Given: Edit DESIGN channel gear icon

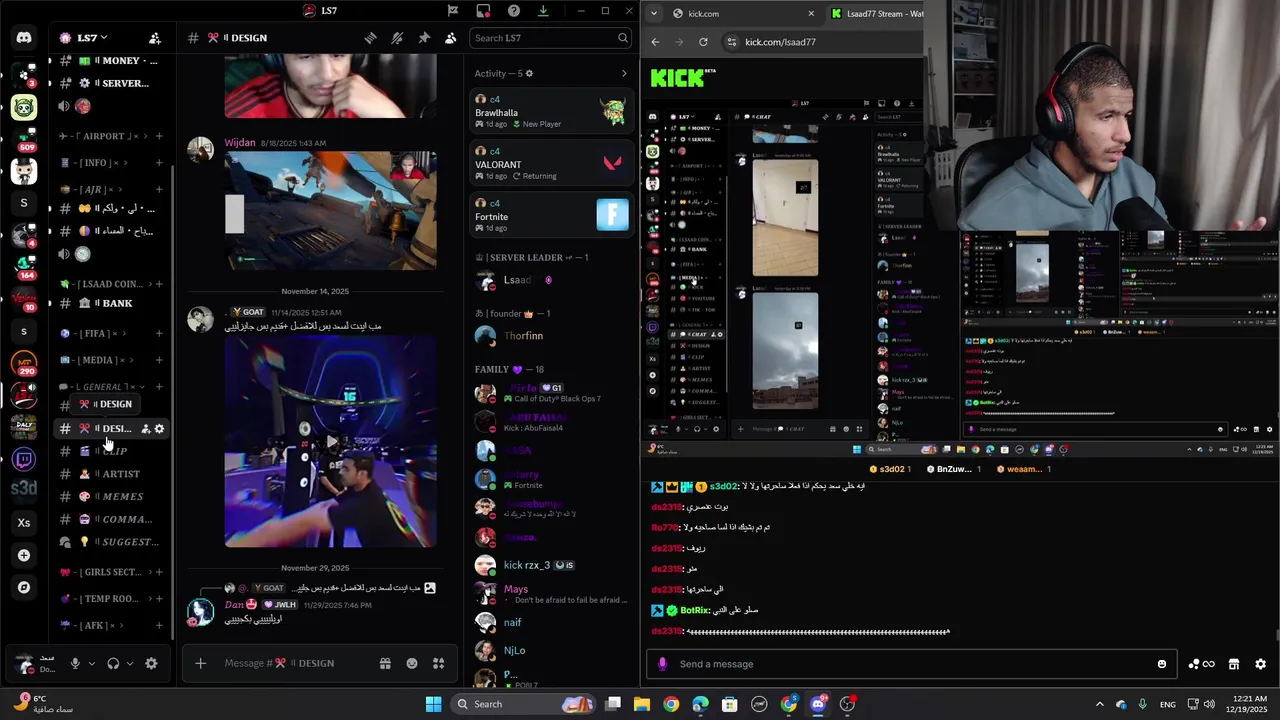Looking at the screenshot, I should point(159,429).
